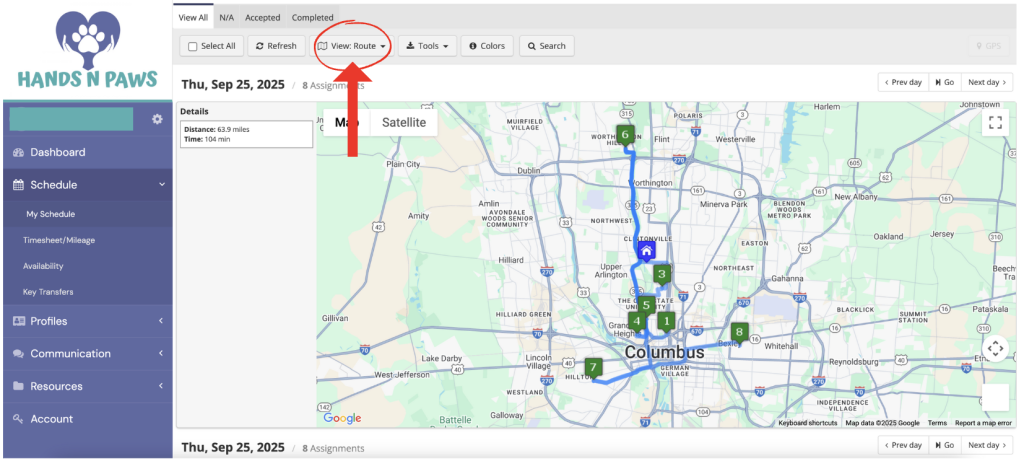The height and width of the screenshot is (461, 1024).
Task: Go to Next day at top
Action: click(x=986, y=82)
